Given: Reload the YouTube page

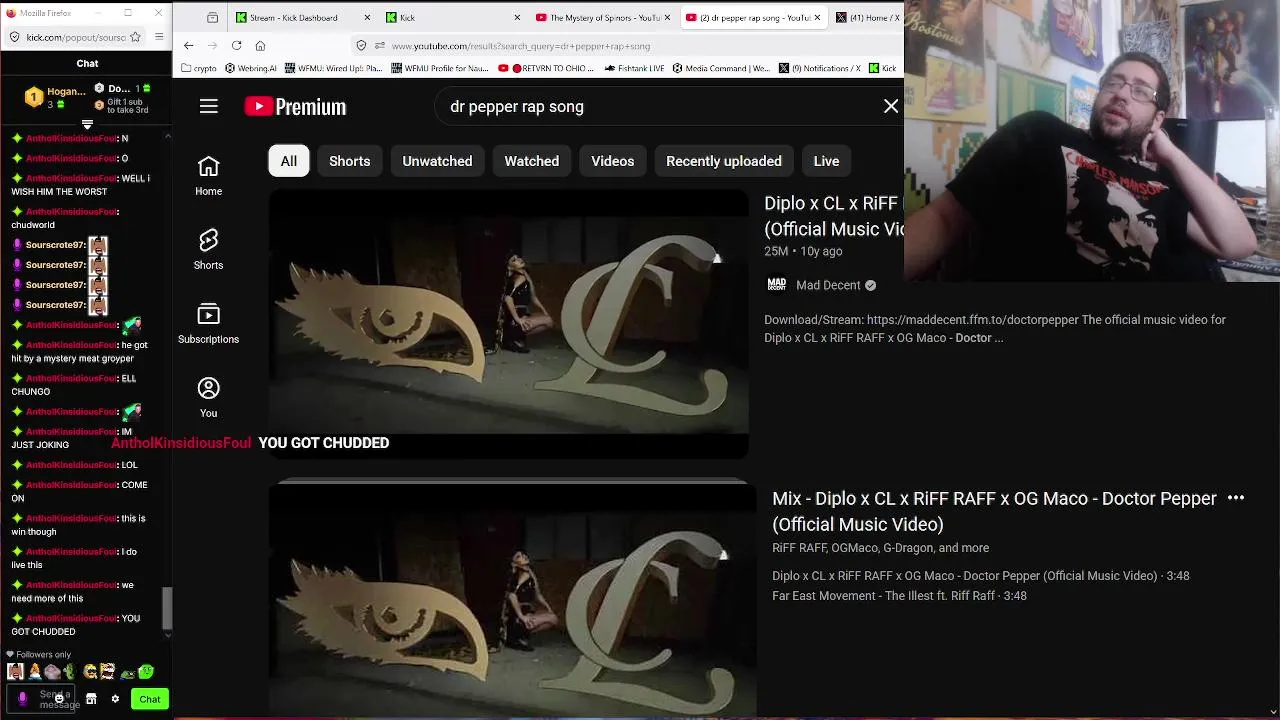Looking at the screenshot, I should click(x=237, y=46).
